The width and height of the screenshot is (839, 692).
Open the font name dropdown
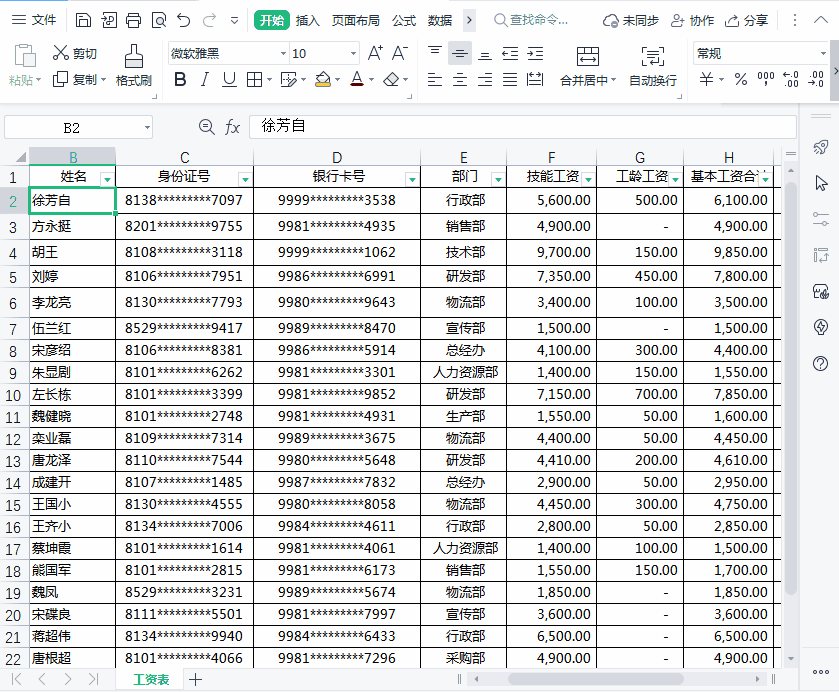coord(284,54)
